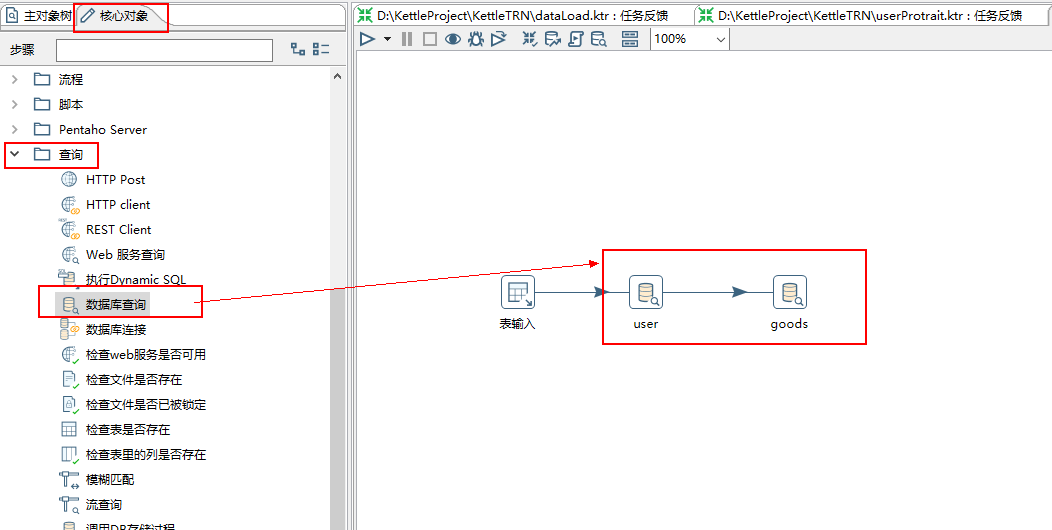
Task: Select the goods database lookup step
Action: 790,293
